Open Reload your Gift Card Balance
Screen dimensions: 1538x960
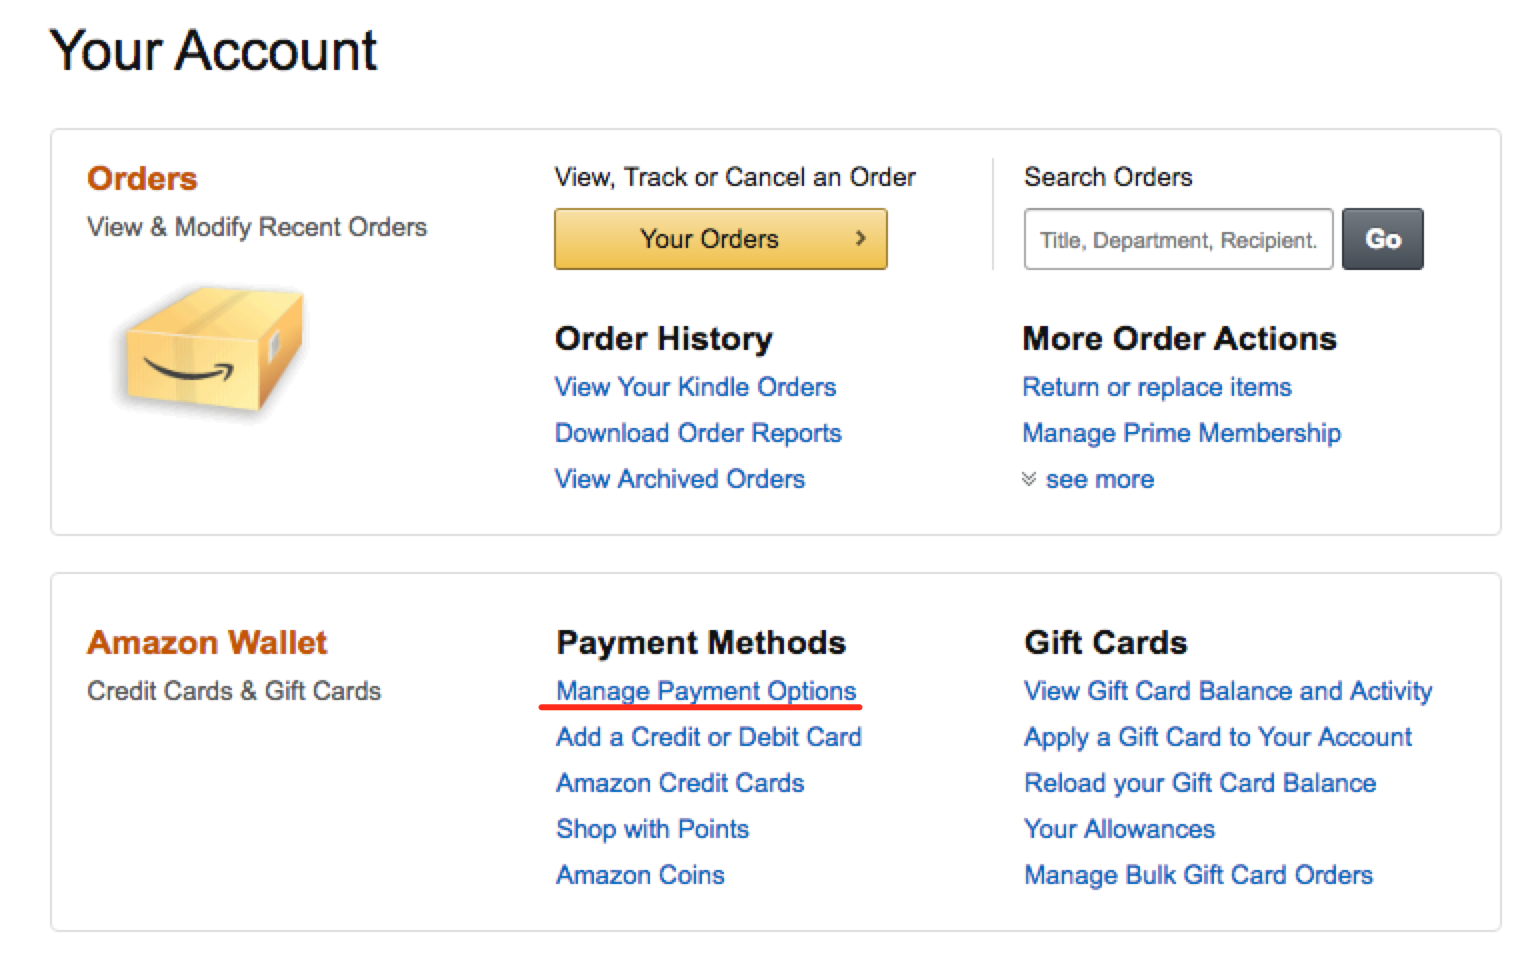pos(1200,783)
